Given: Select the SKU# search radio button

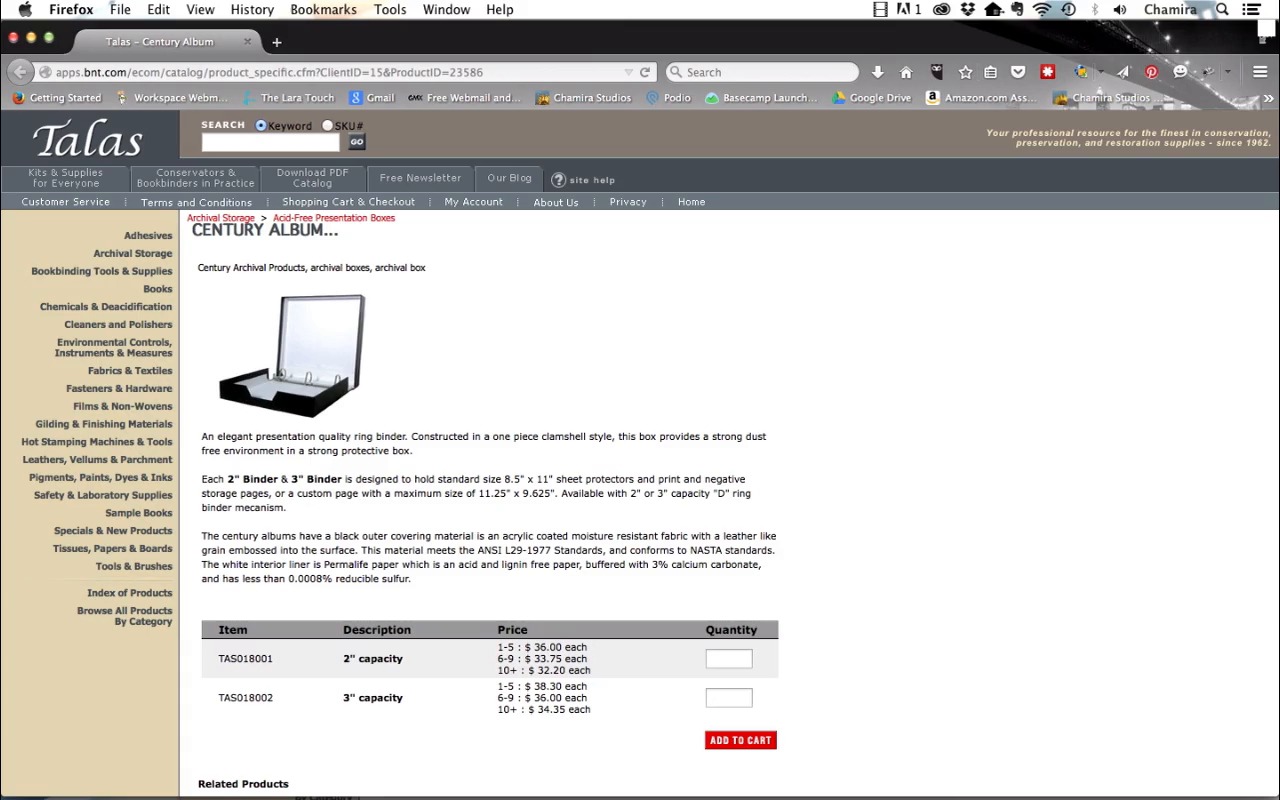Looking at the screenshot, I should coord(327,126).
